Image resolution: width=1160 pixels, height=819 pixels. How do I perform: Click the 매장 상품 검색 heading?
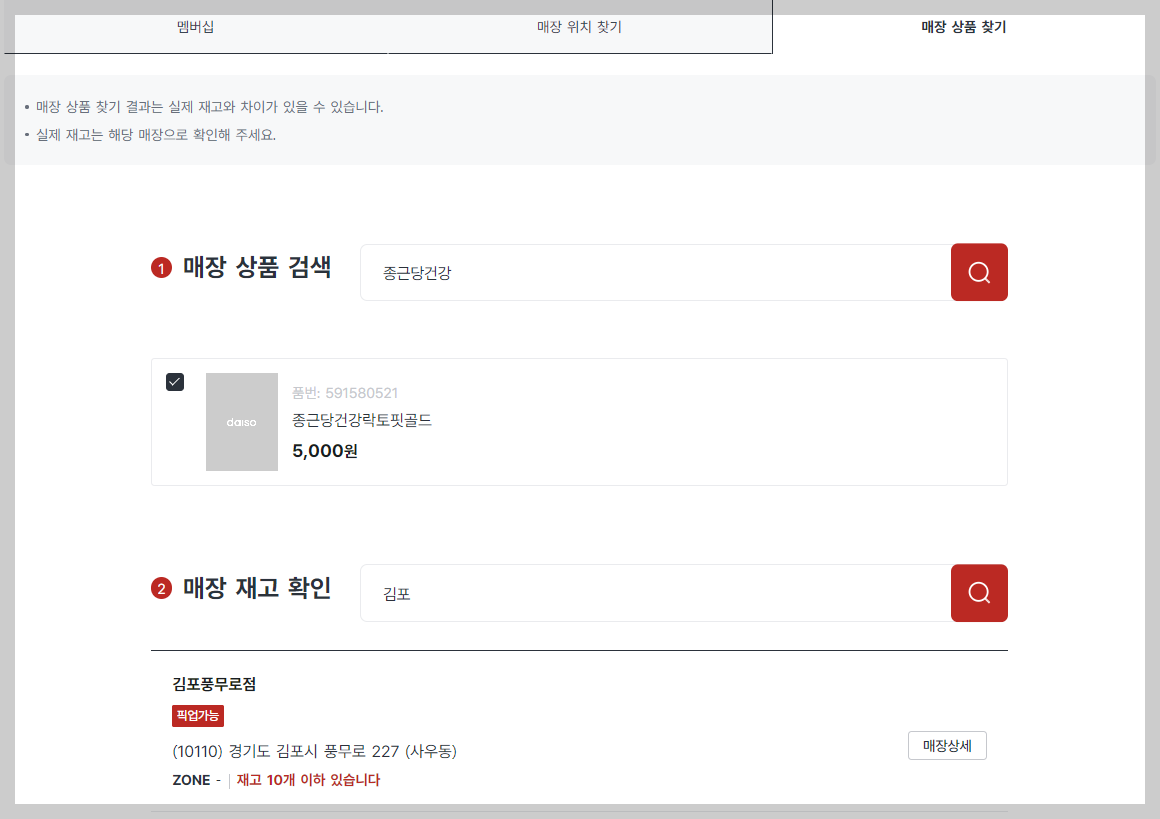click(x=257, y=268)
